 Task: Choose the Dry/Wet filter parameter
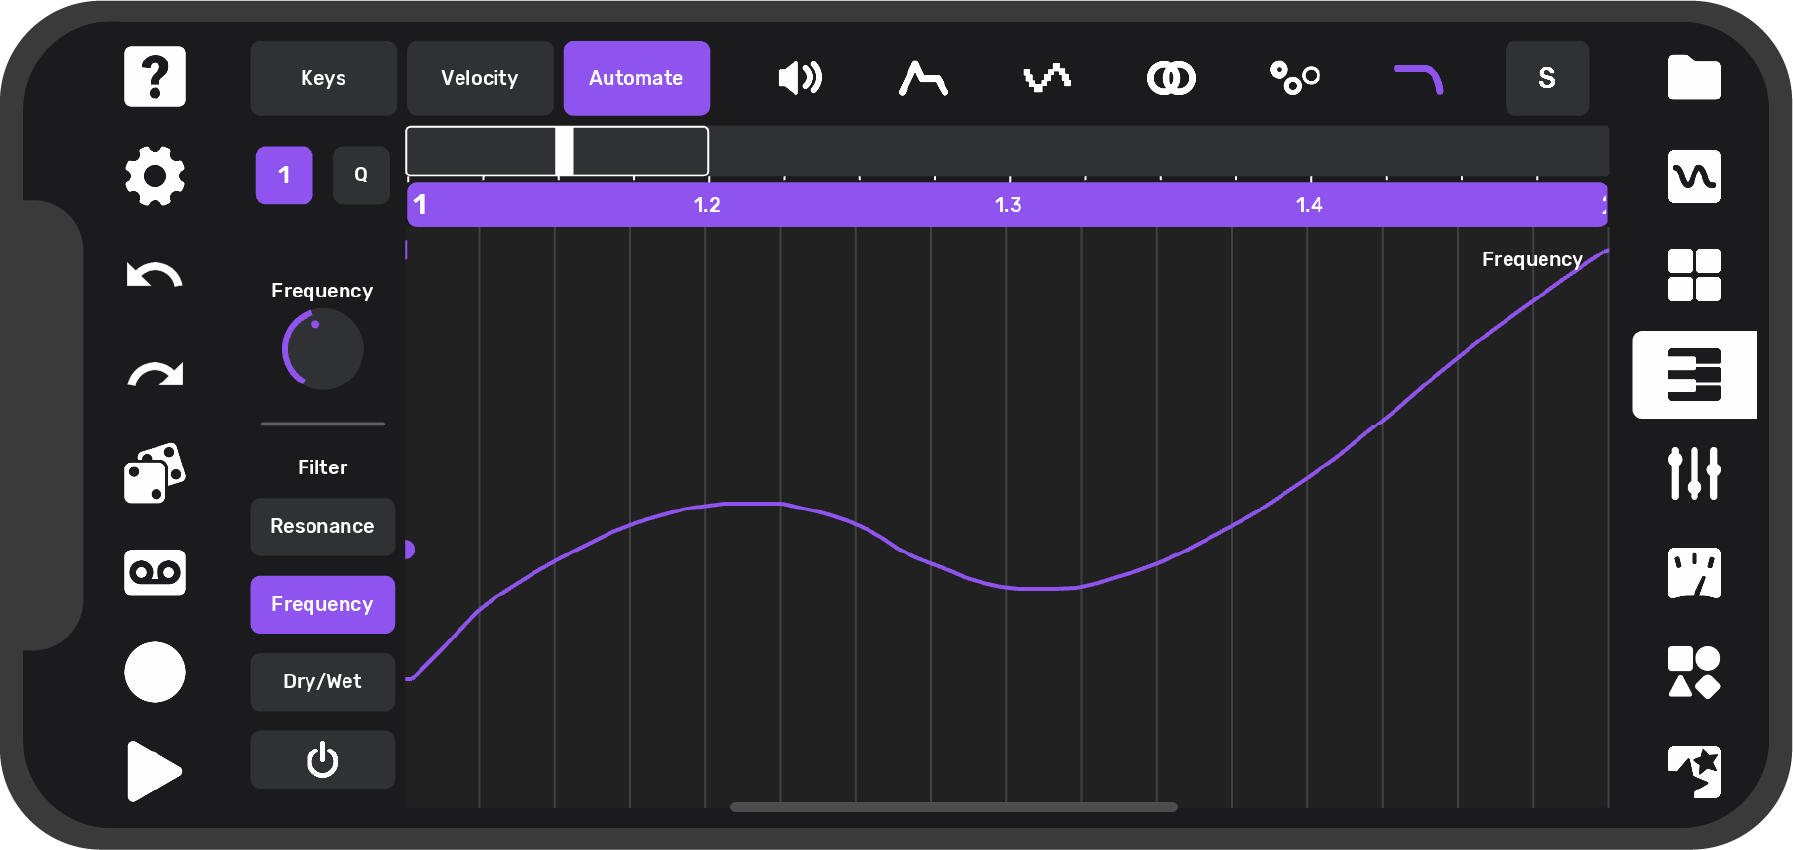point(322,682)
